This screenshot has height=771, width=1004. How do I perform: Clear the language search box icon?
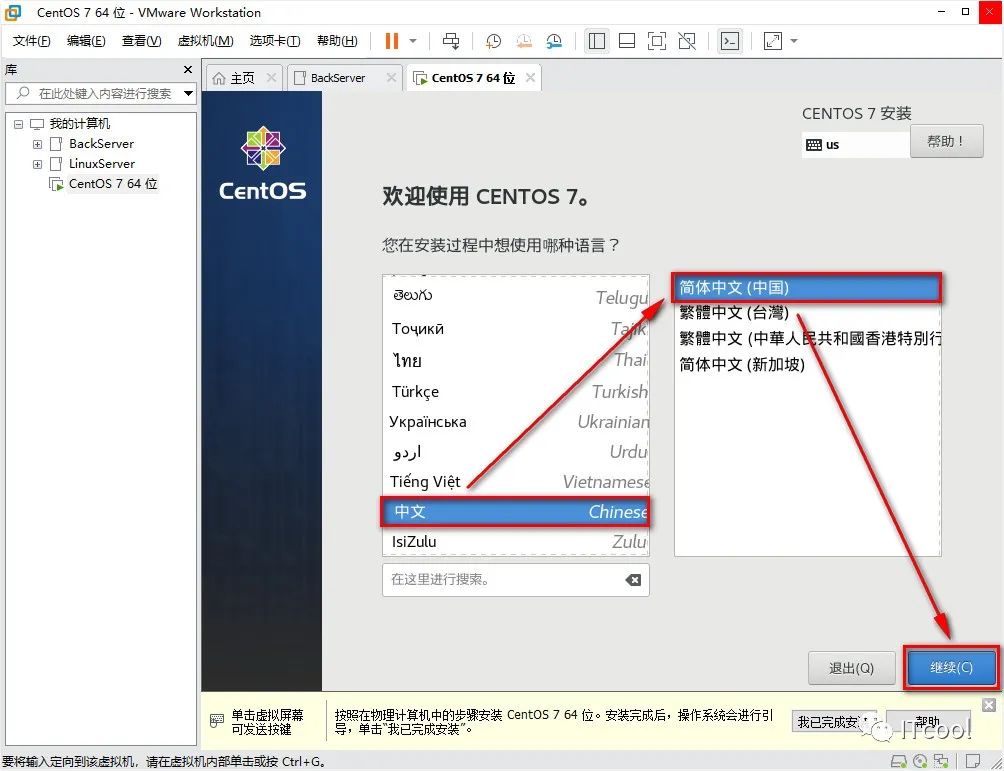tap(633, 580)
